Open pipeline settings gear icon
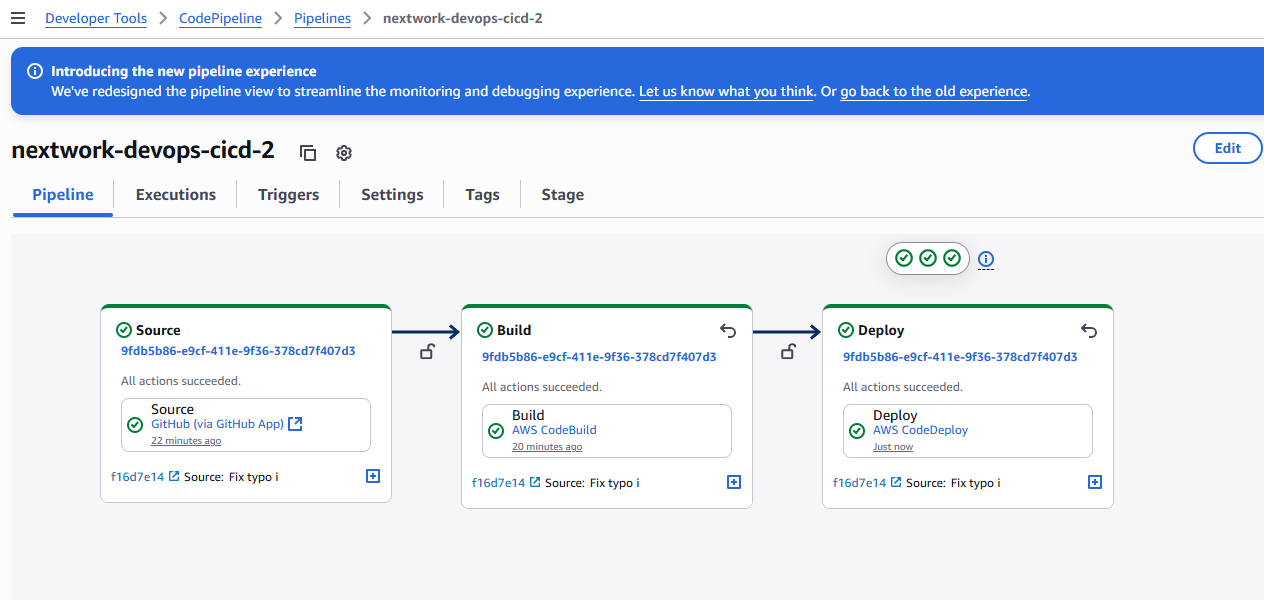 (344, 153)
